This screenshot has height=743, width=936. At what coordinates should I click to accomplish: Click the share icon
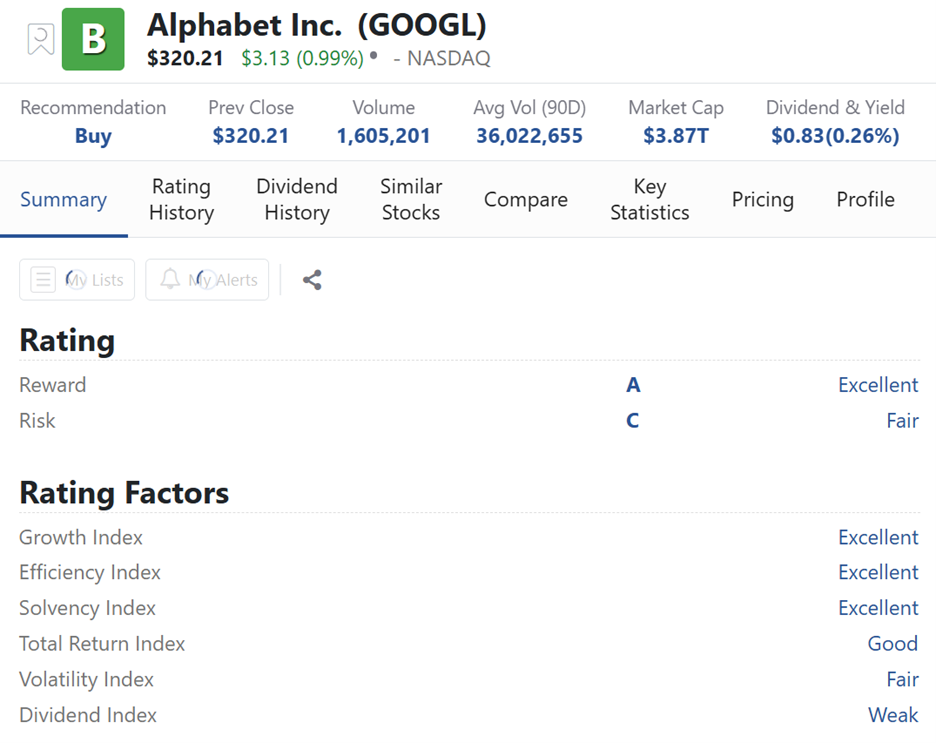[312, 280]
